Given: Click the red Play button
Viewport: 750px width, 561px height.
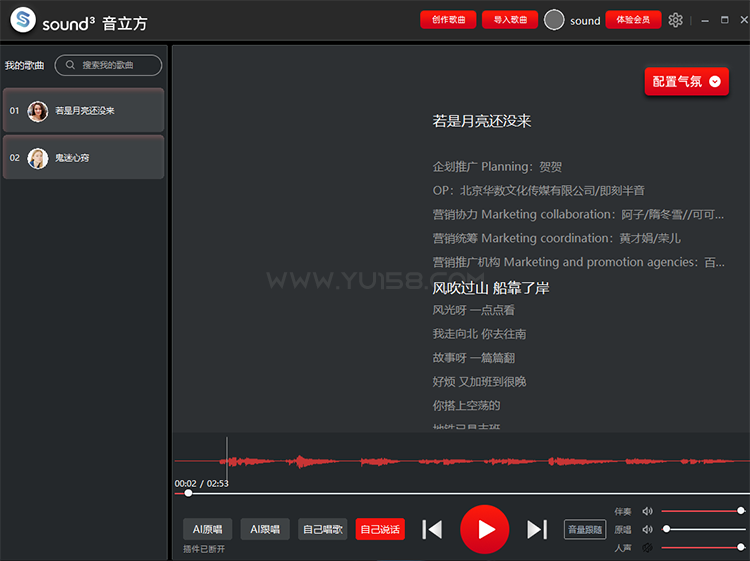Looking at the screenshot, I should [x=485, y=529].
